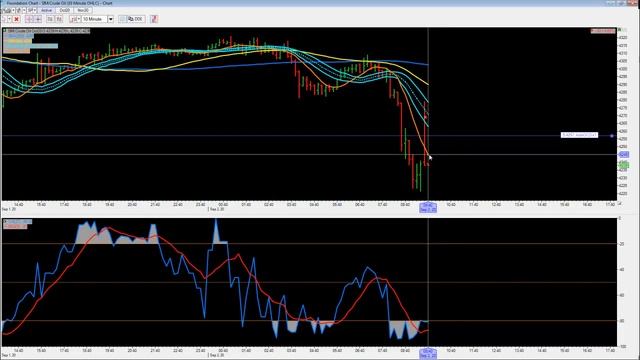640x360 pixels.
Task: Click the yellow moving average legend label
Action: [x=18, y=41]
